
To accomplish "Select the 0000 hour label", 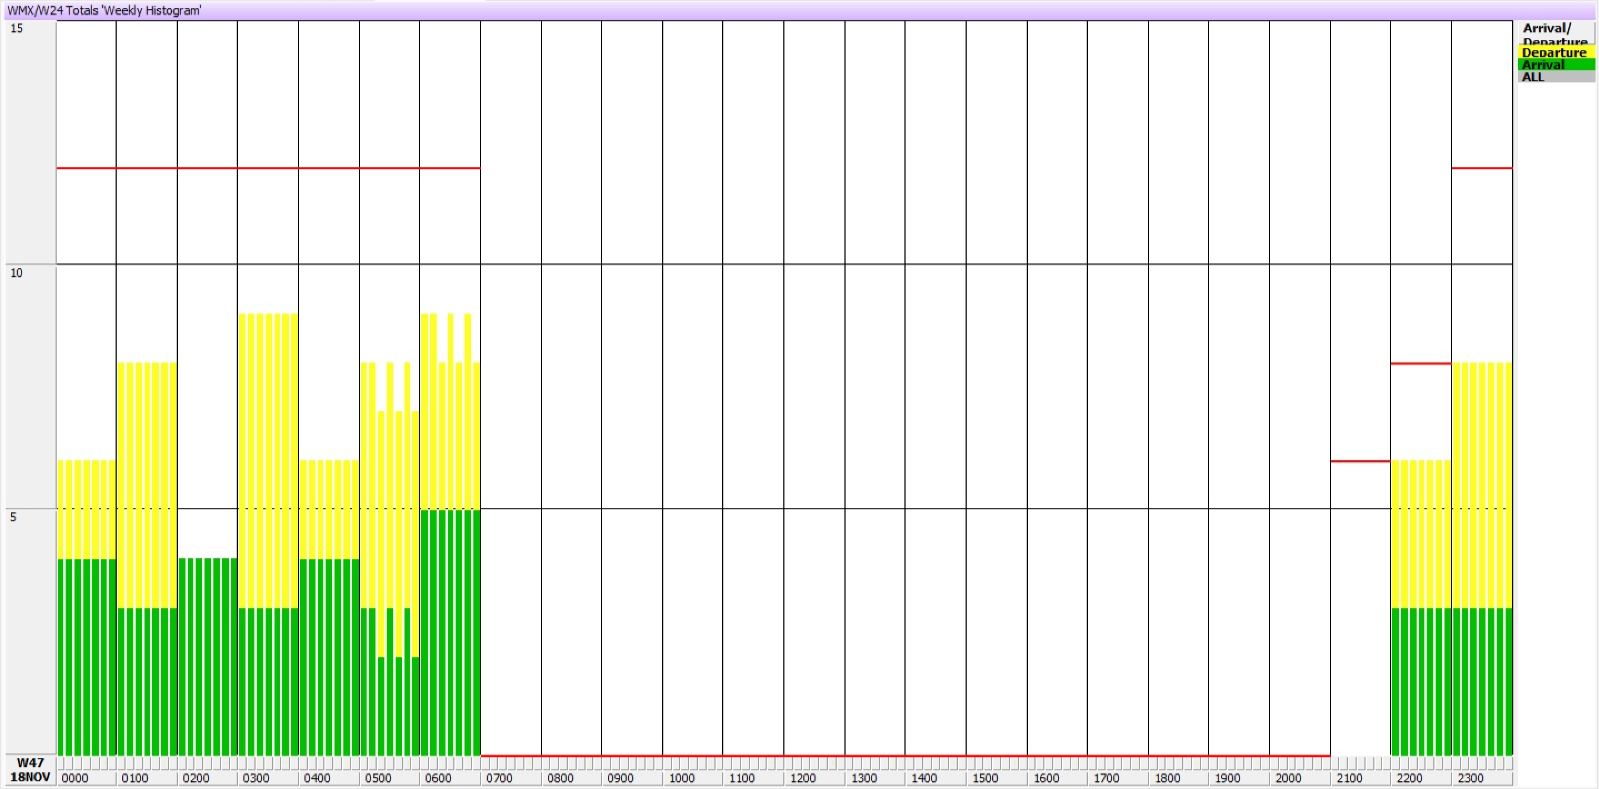I will [75, 778].
